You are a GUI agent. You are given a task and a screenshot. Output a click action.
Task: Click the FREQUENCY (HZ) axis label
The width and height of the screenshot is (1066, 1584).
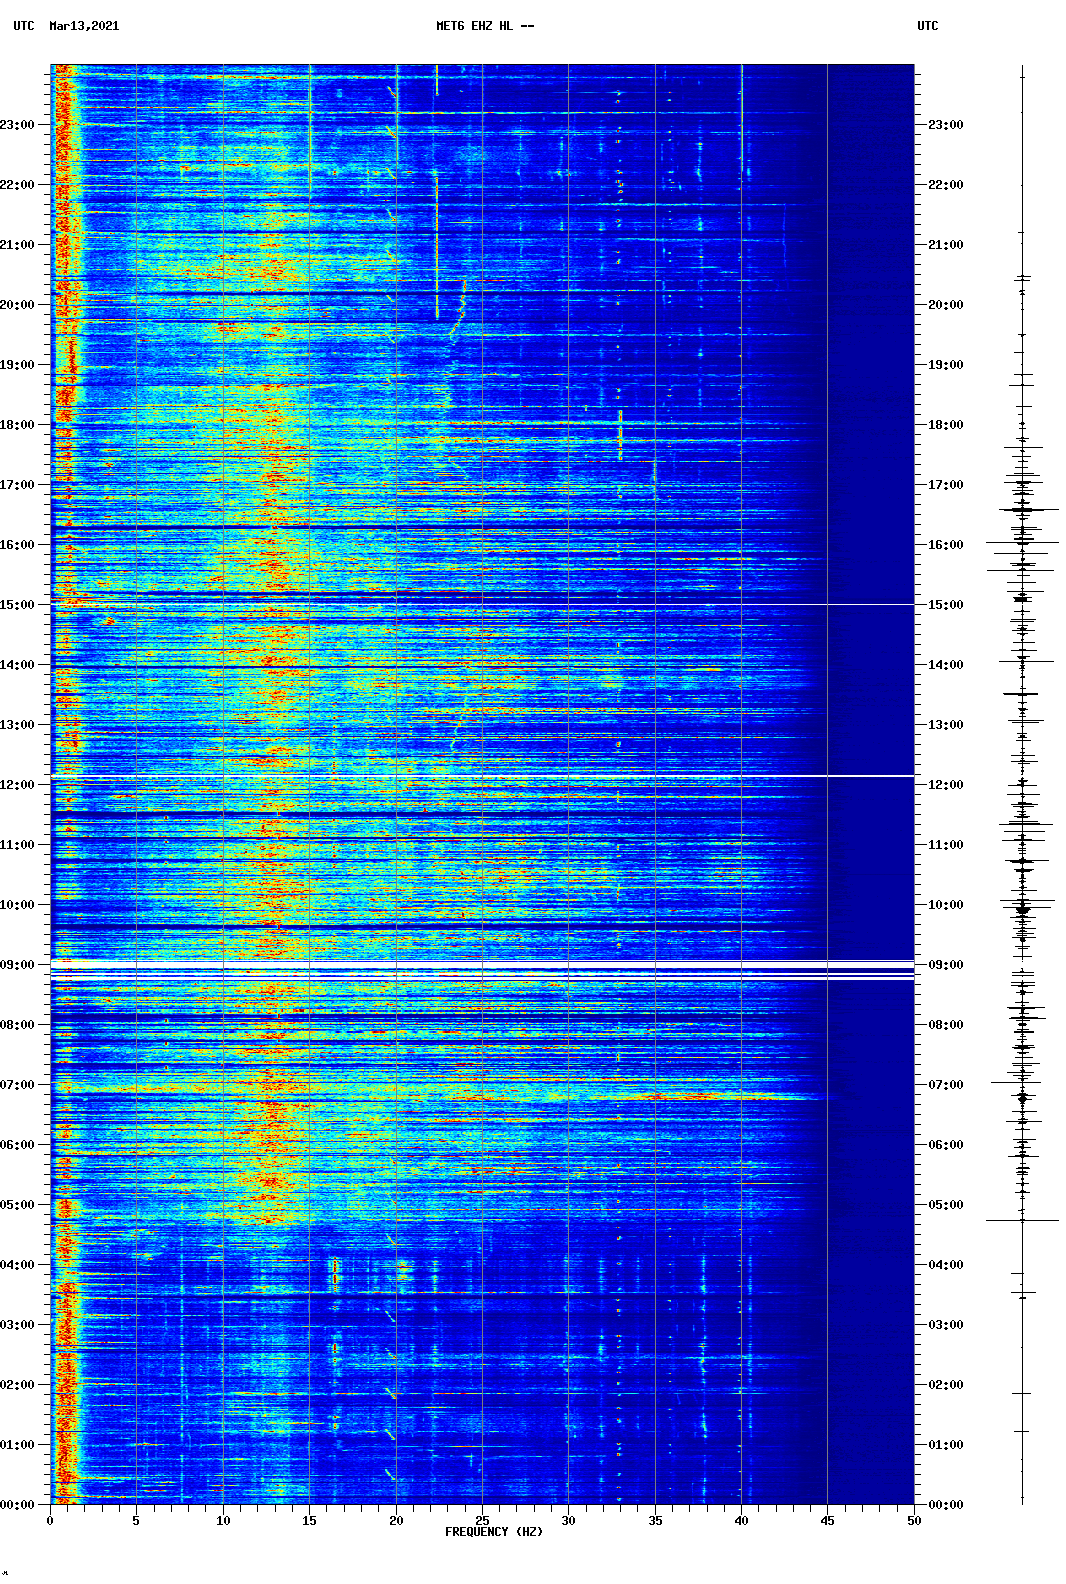click(493, 1532)
